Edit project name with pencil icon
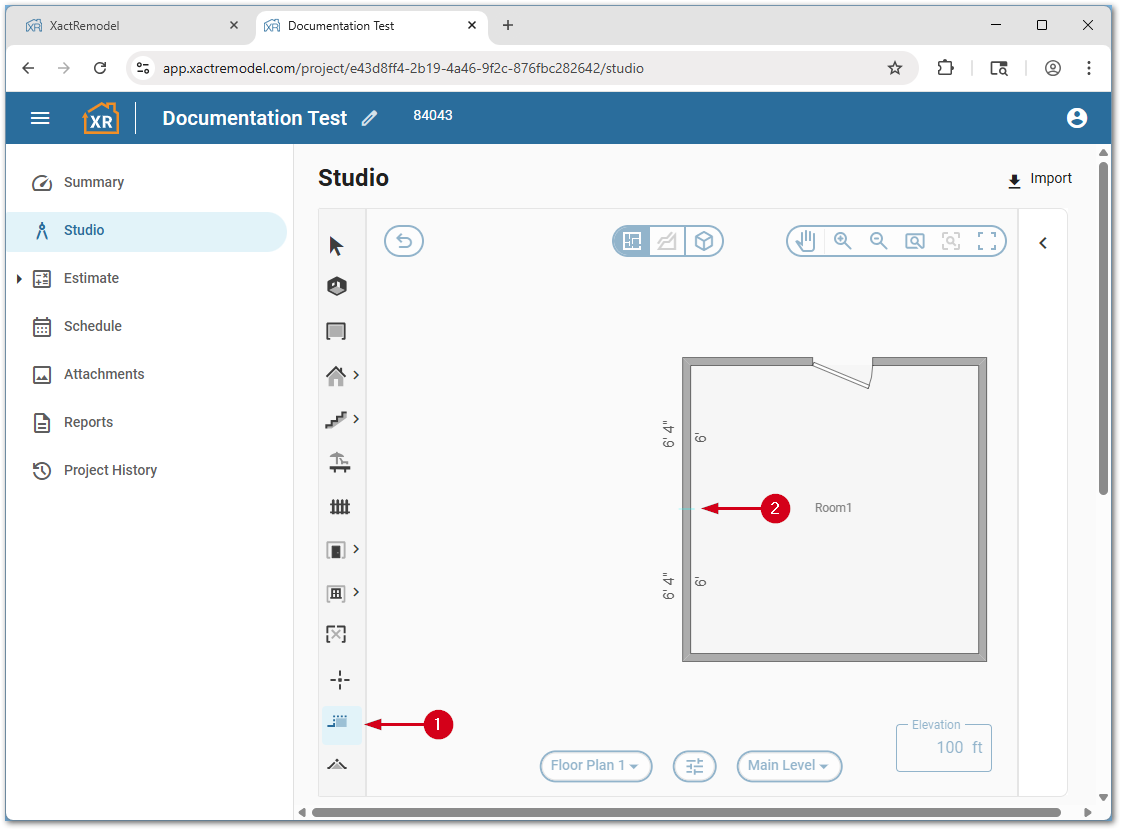This screenshot has height=830, width=1121. tap(370, 119)
